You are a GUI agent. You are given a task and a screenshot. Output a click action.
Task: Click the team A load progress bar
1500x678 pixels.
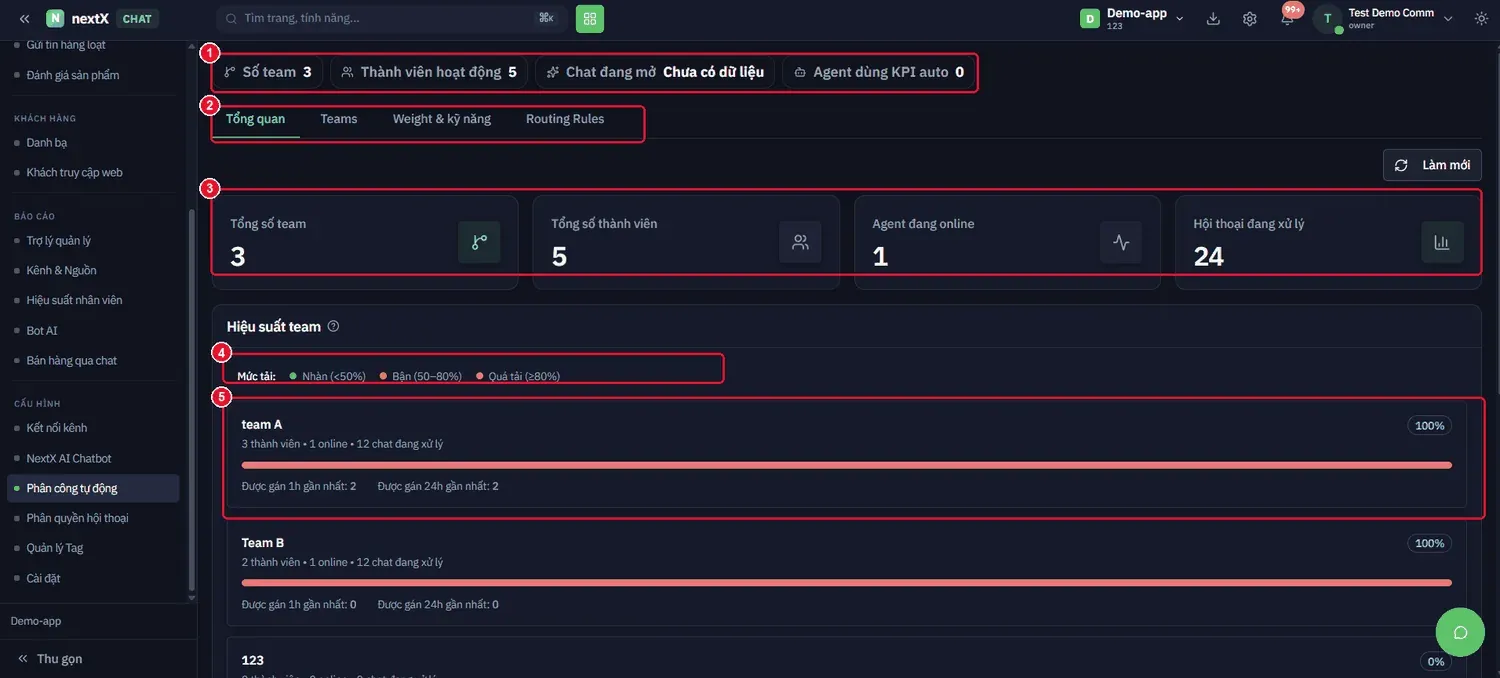pyautogui.click(x=847, y=465)
